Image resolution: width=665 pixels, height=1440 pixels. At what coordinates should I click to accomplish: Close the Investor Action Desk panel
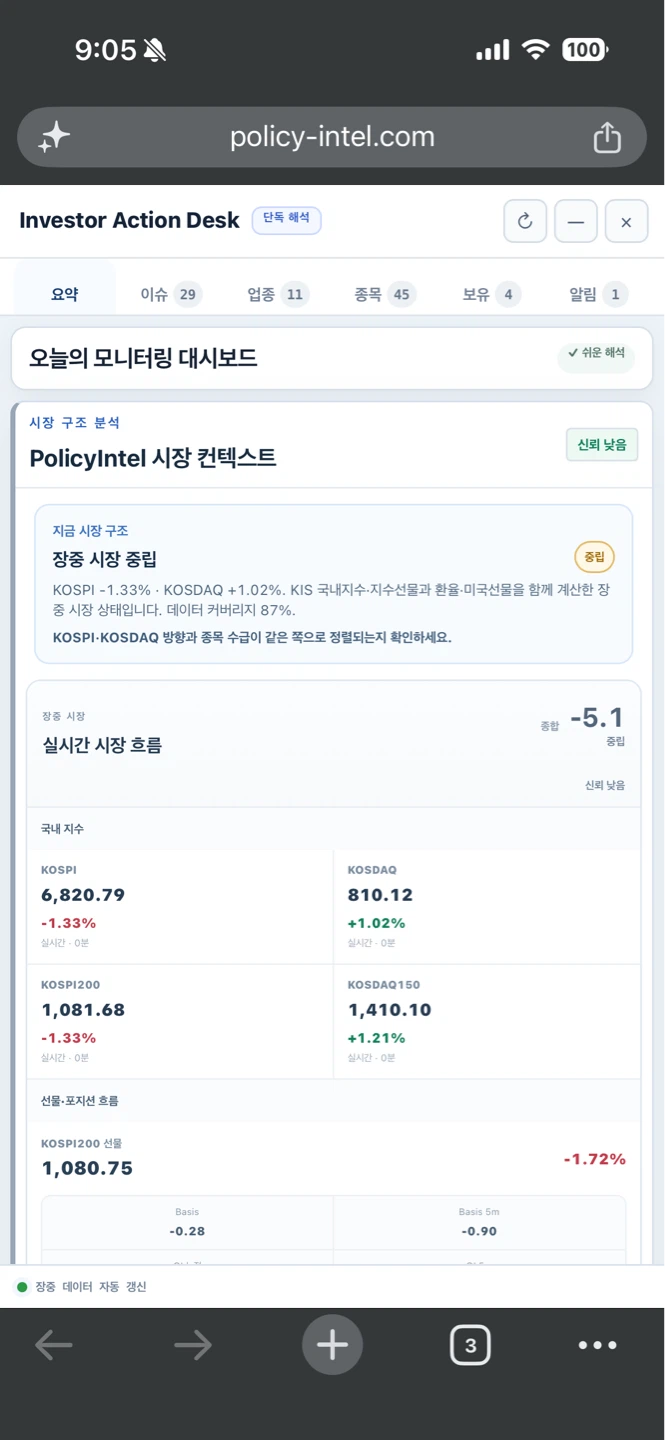[626, 222]
